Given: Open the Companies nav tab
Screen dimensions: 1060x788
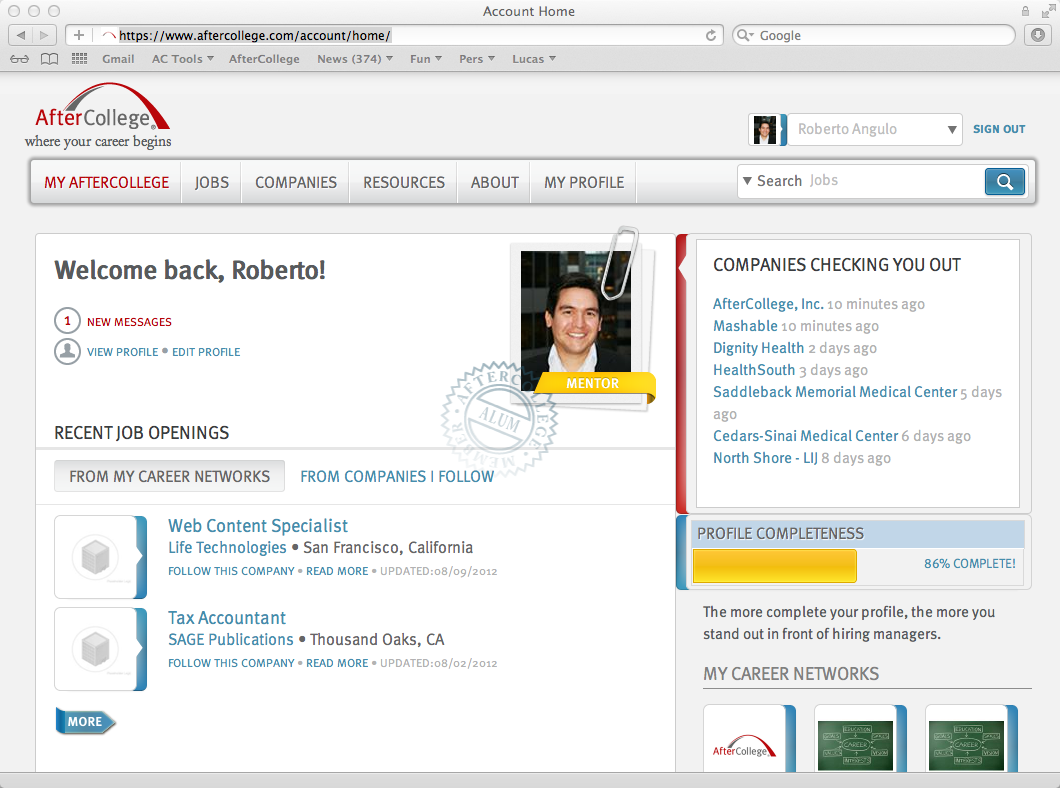Looking at the screenshot, I should 295,182.
